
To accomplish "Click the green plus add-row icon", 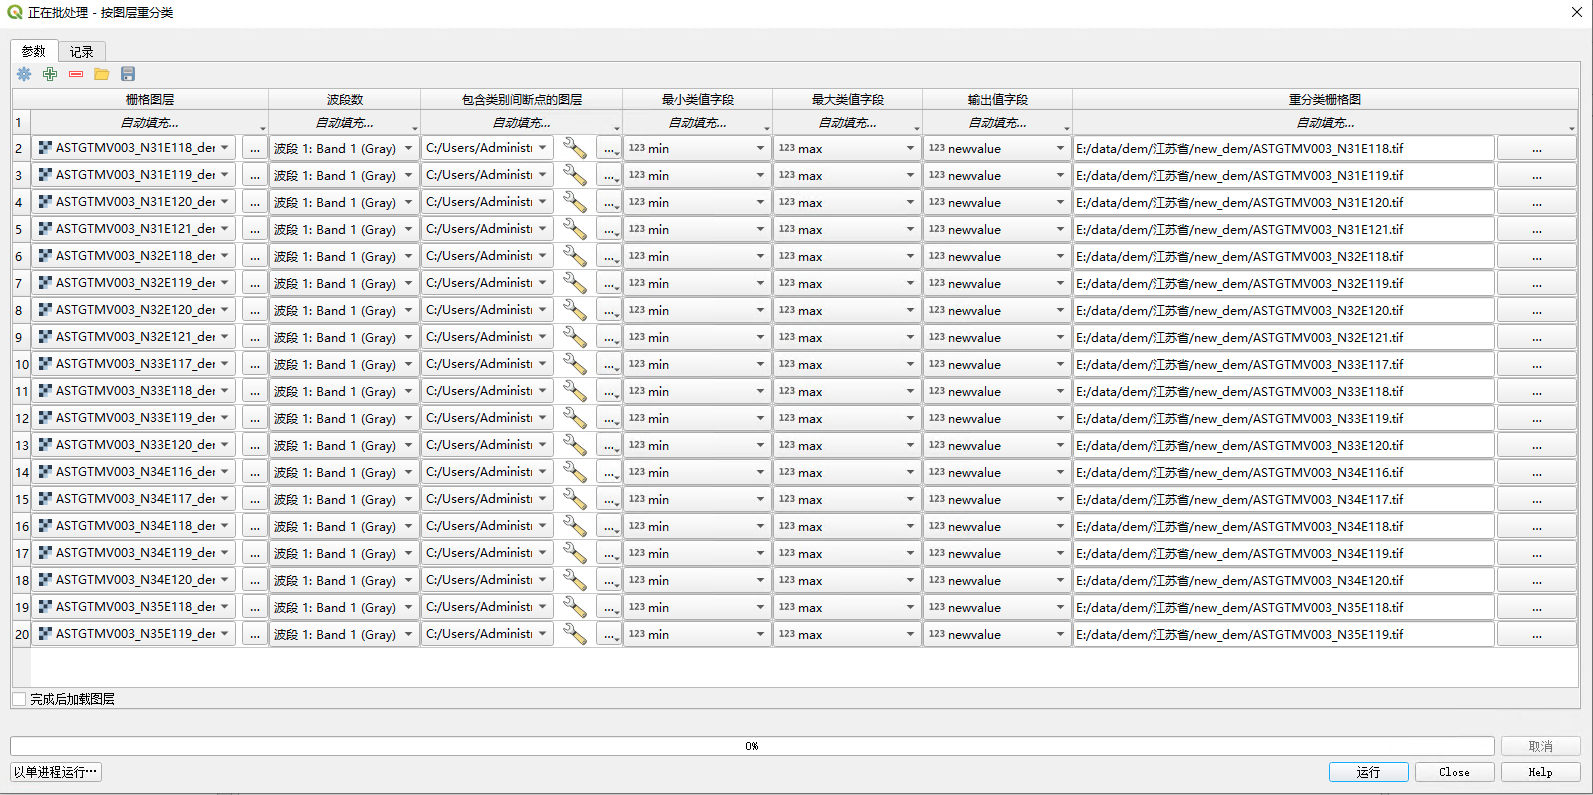I will pyautogui.click(x=50, y=74).
